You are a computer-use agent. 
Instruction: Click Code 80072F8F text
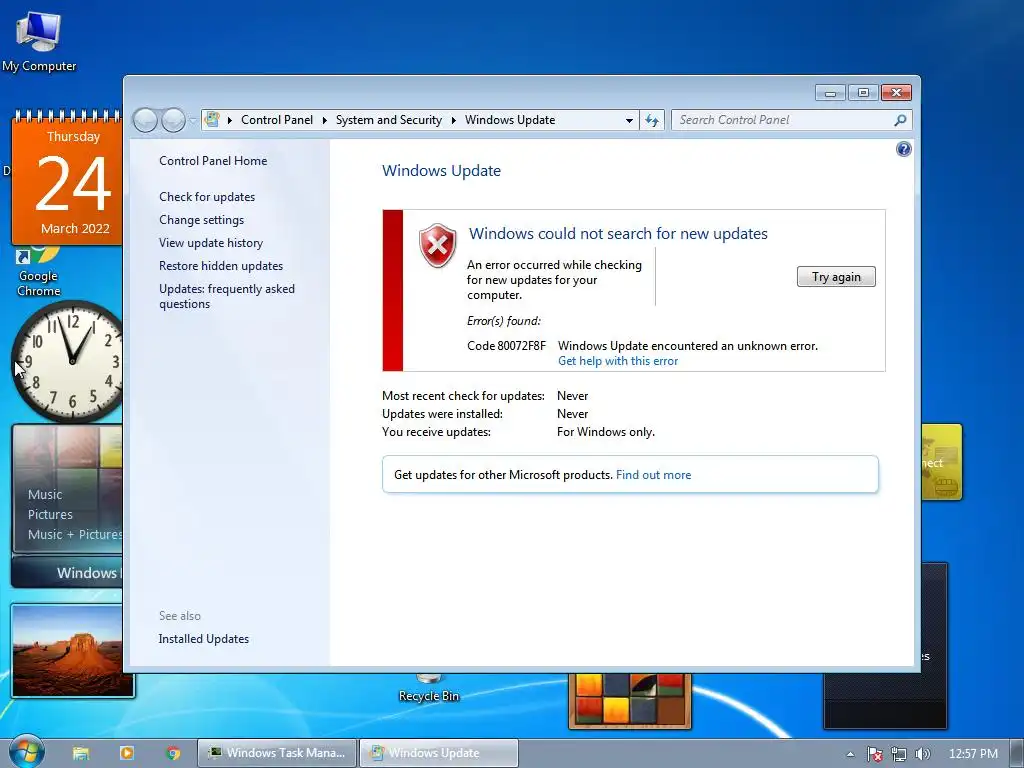(x=506, y=345)
